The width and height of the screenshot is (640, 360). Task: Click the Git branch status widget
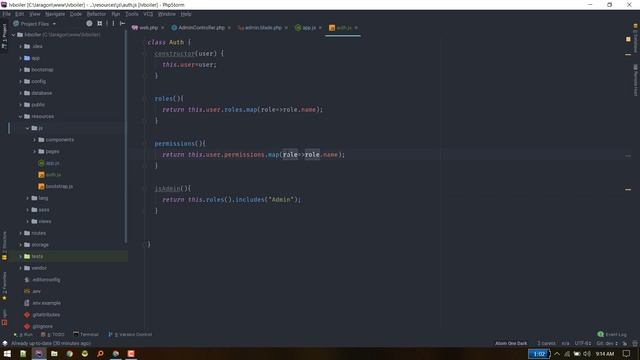pos(608,343)
